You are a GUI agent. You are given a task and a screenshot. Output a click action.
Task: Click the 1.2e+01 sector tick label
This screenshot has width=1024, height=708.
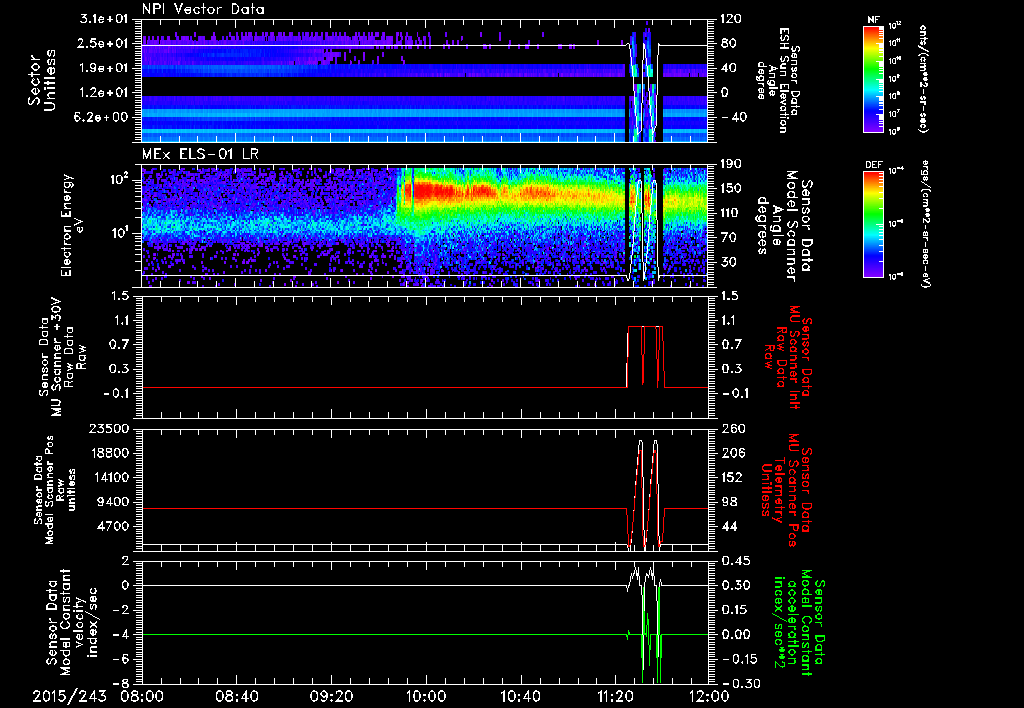point(106,93)
